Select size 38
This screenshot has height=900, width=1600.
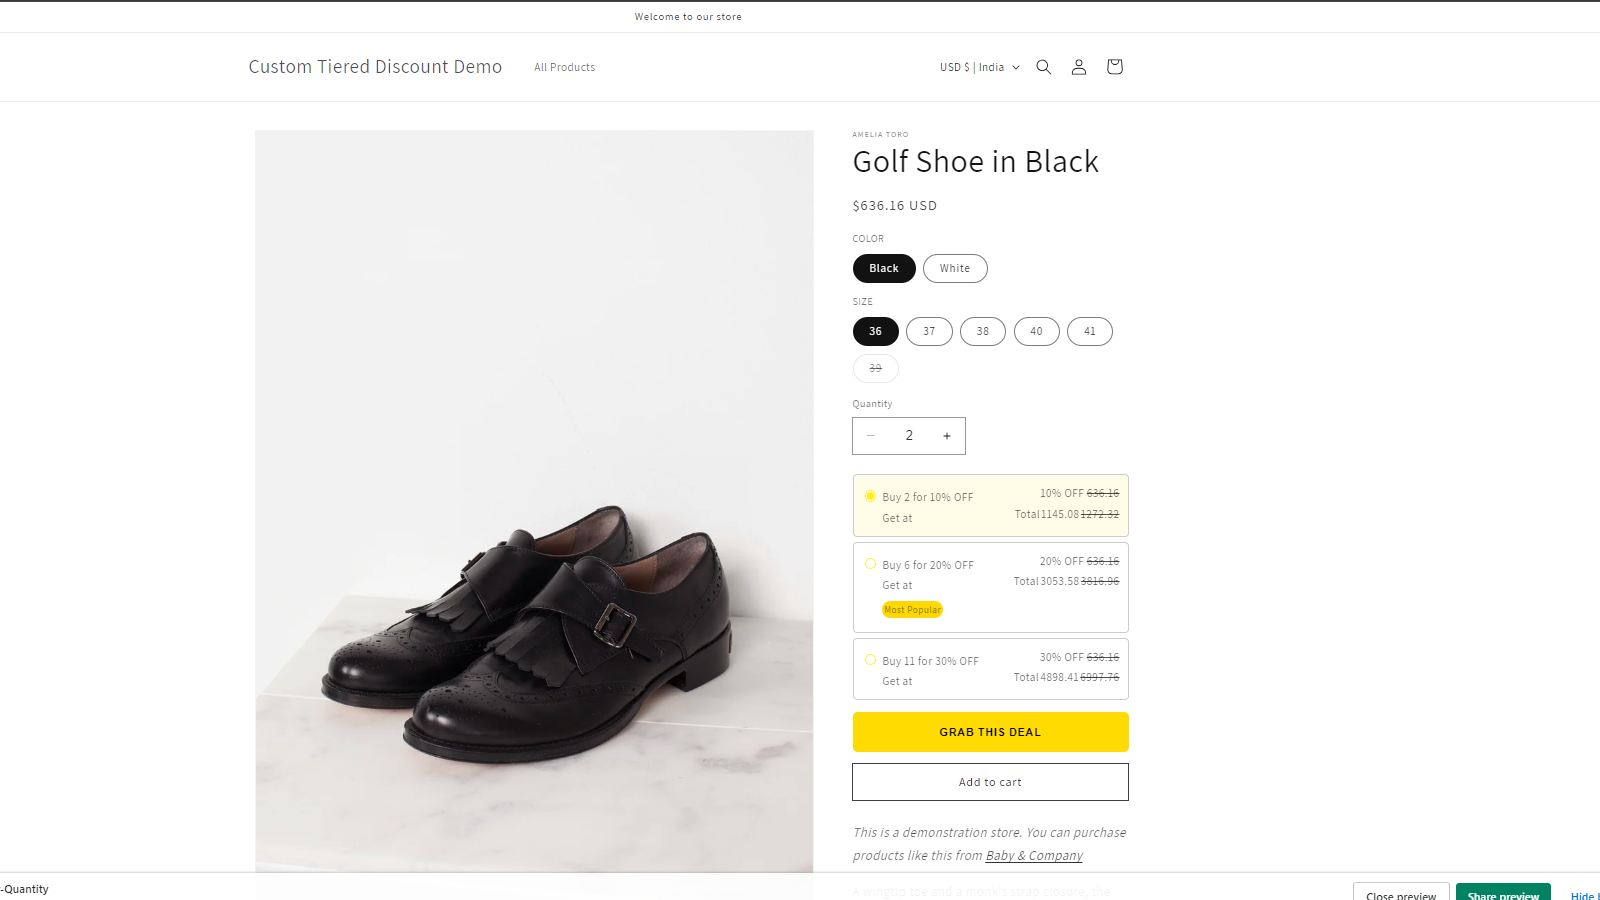982,331
